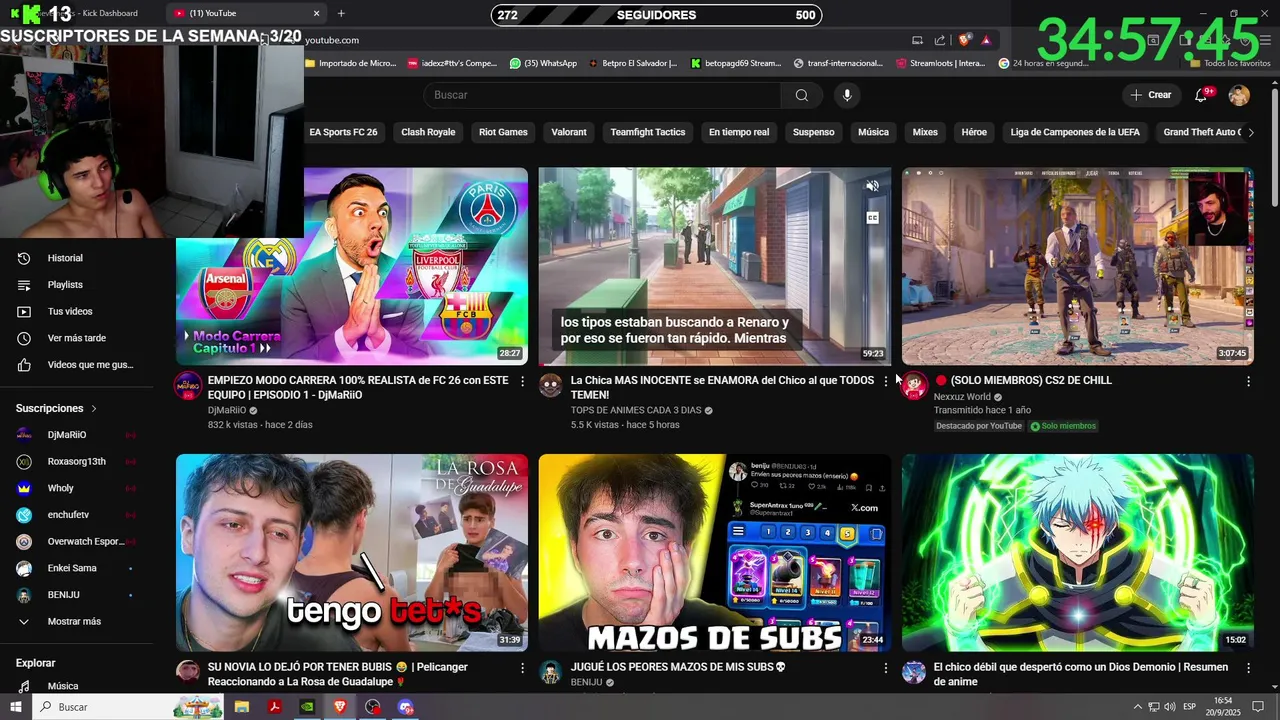Click the Historial clock icon

tap(24, 258)
